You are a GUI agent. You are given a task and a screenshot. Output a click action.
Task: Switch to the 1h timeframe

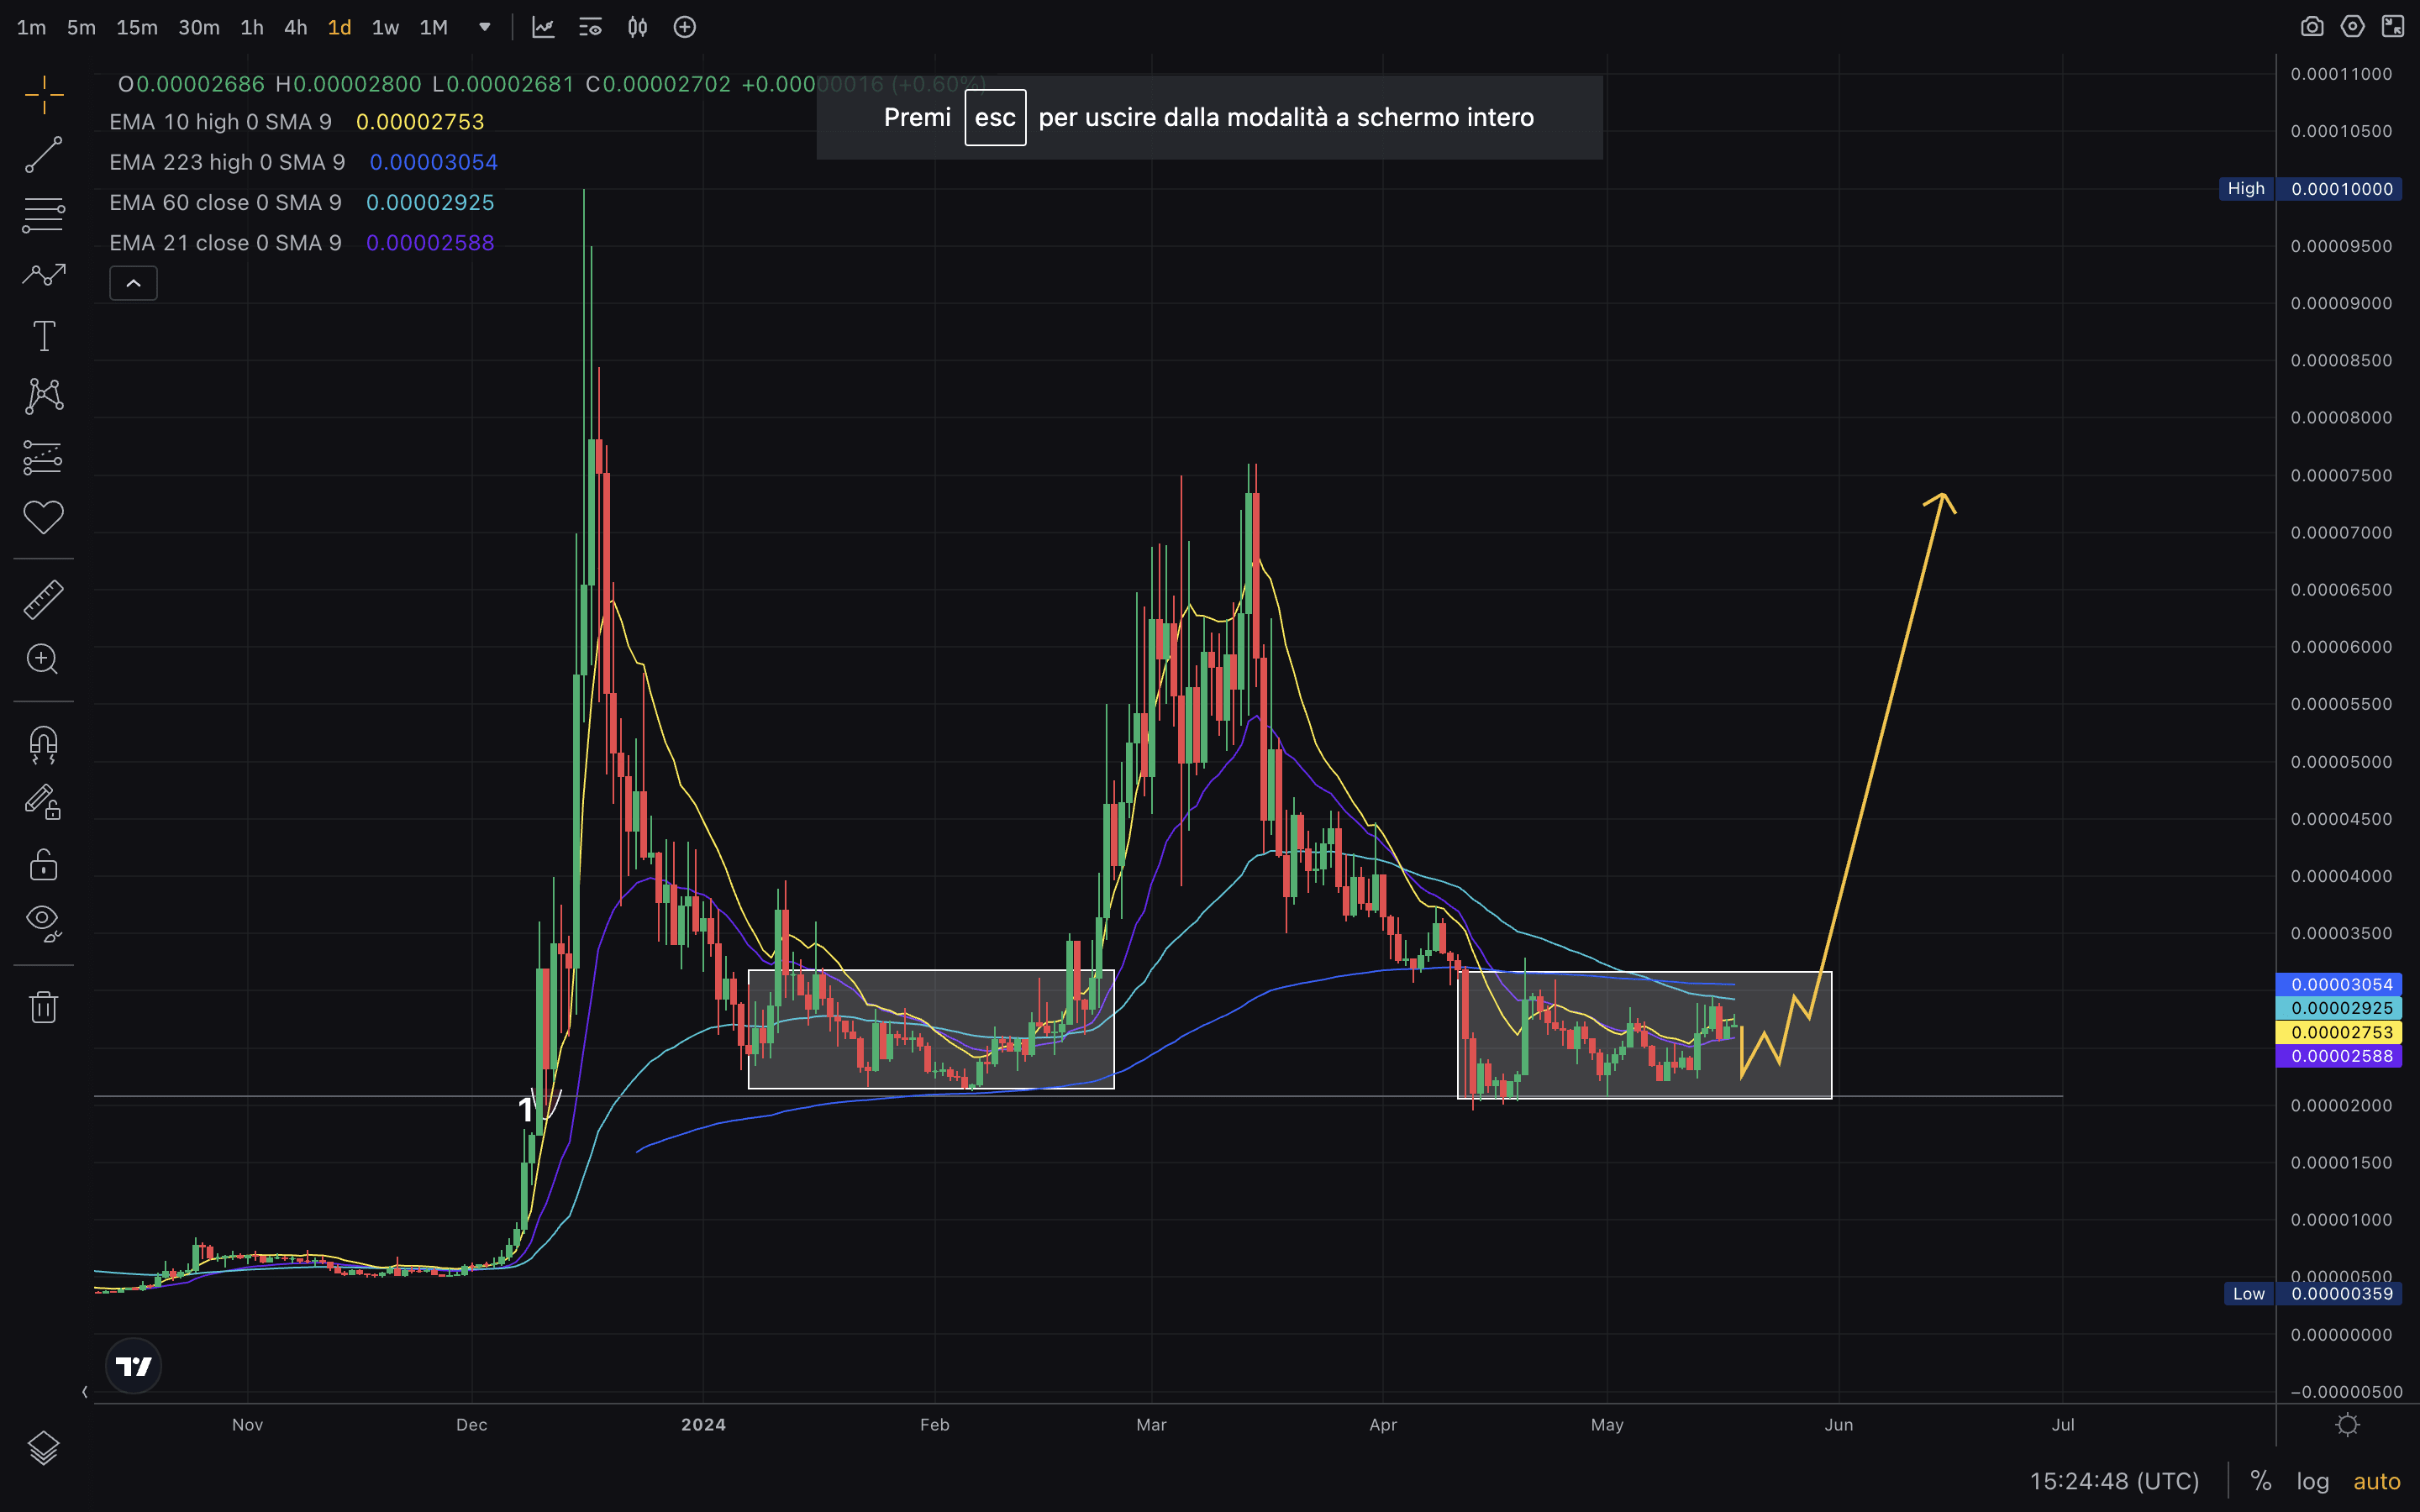251,27
